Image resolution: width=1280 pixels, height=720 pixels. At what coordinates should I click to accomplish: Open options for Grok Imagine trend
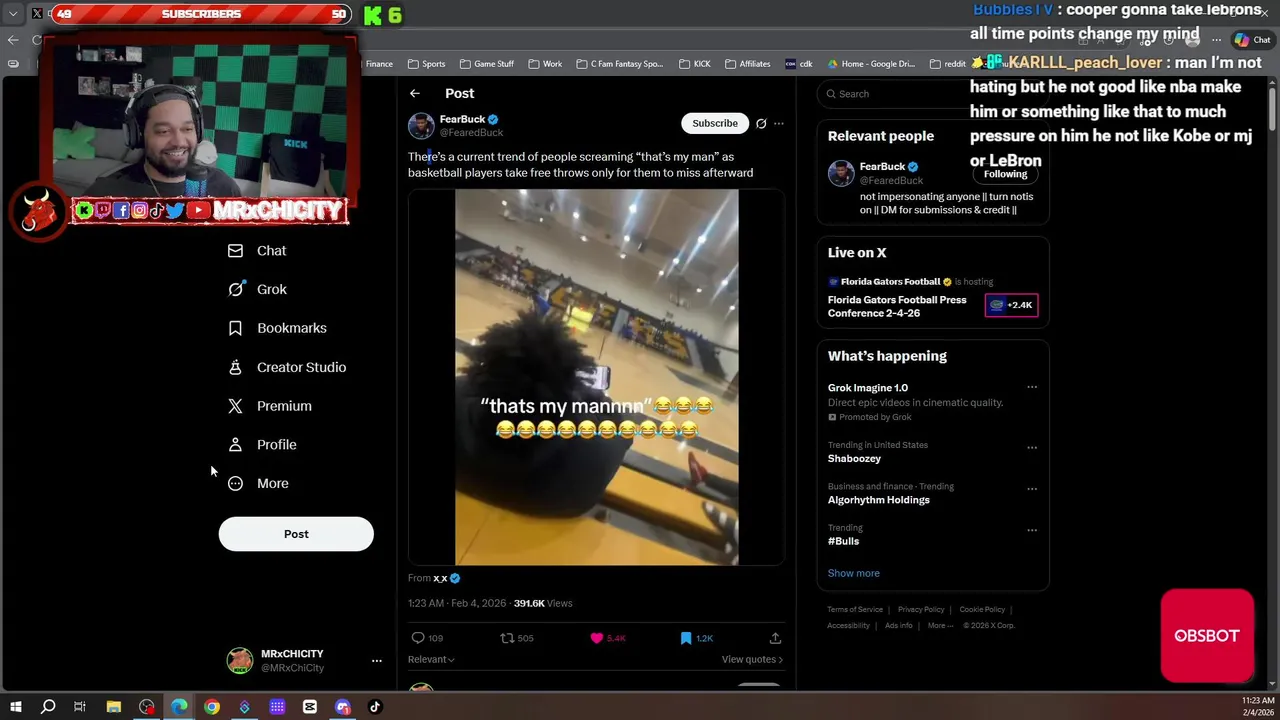(1032, 387)
